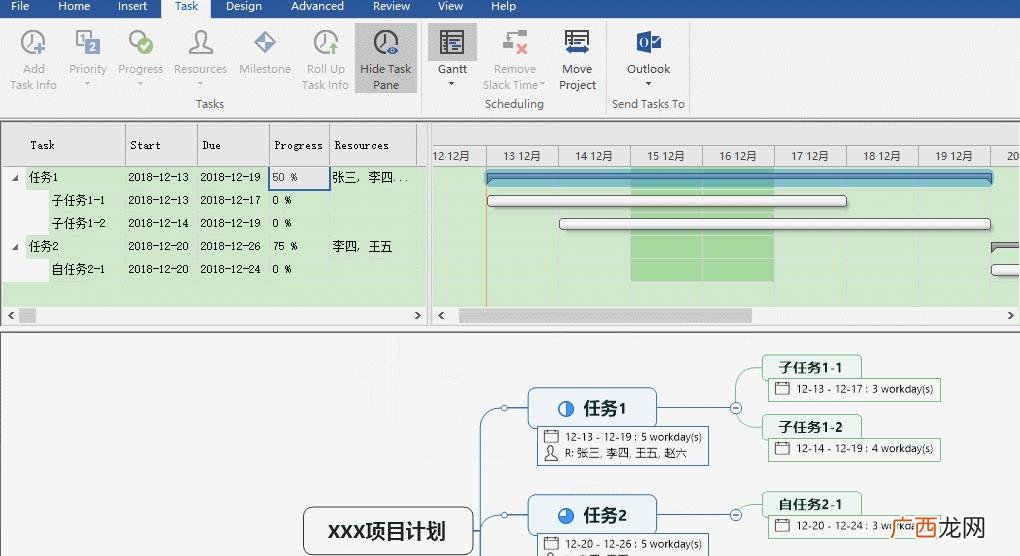
Task: Switch to the Review tab
Action: coord(391,7)
